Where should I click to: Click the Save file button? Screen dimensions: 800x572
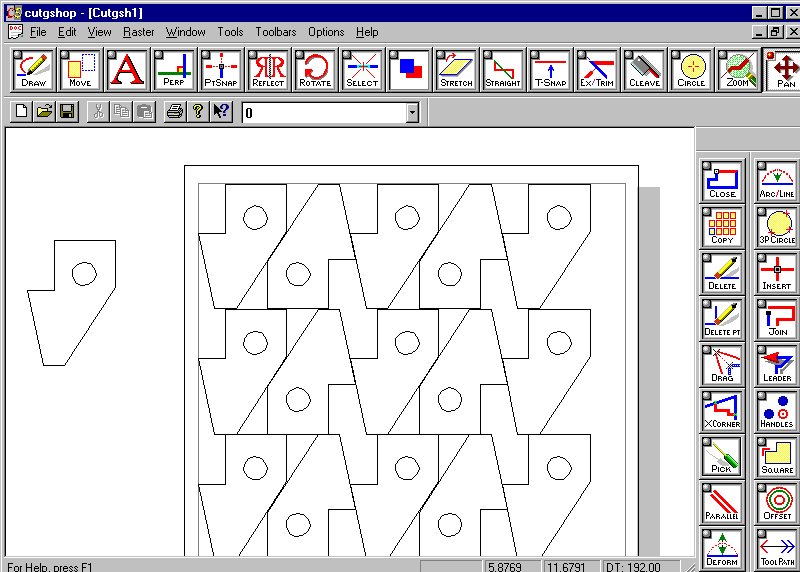point(67,112)
